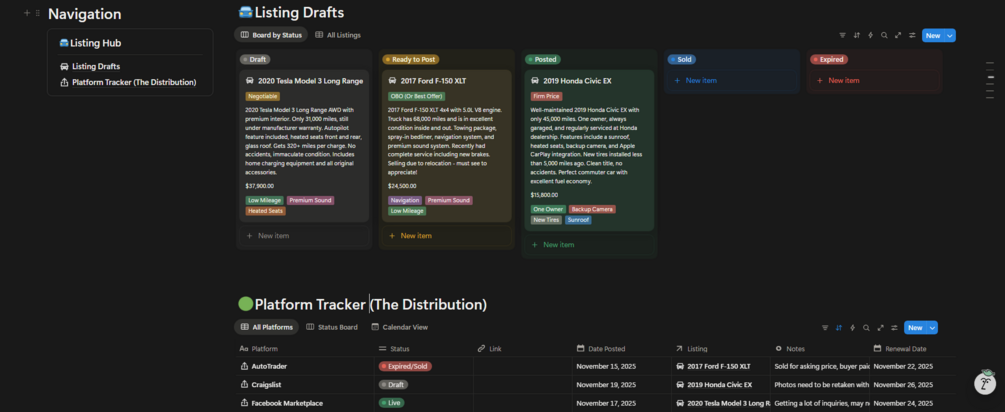The height and width of the screenshot is (412, 1005).
Task: Click the Renewal Date column header
Action: point(913,349)
